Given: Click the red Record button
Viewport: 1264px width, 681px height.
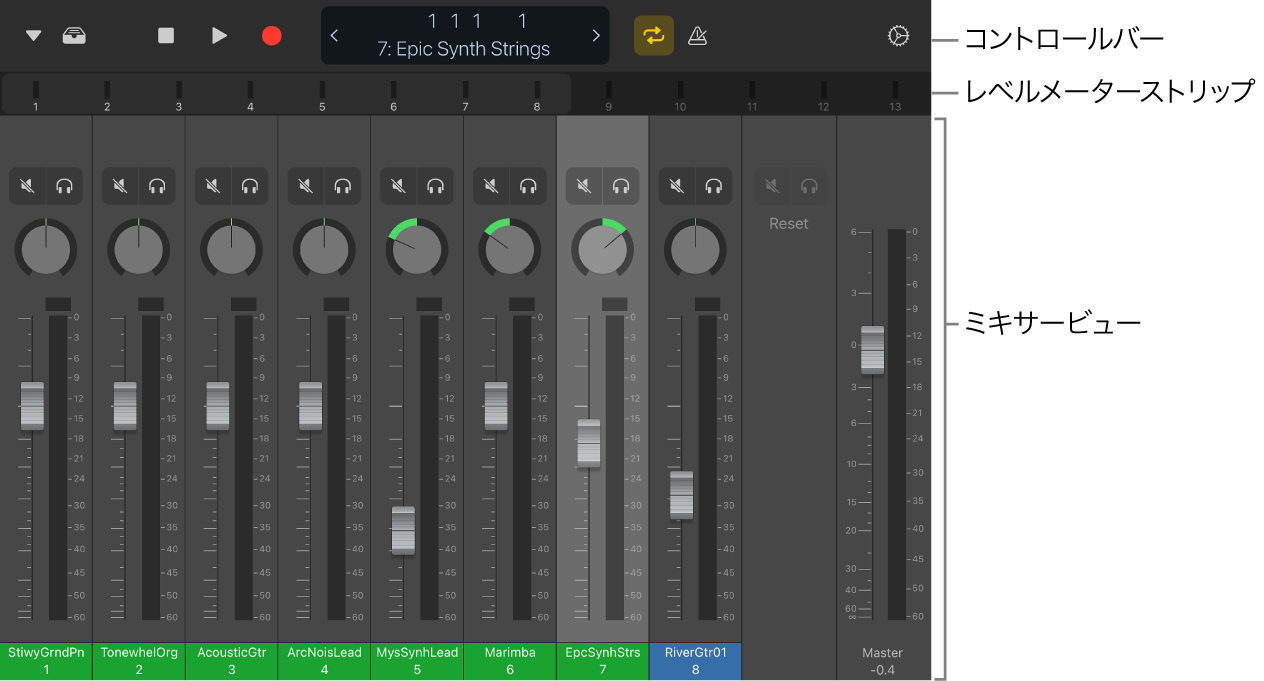Looking at the screenshot, I should 272,36.
